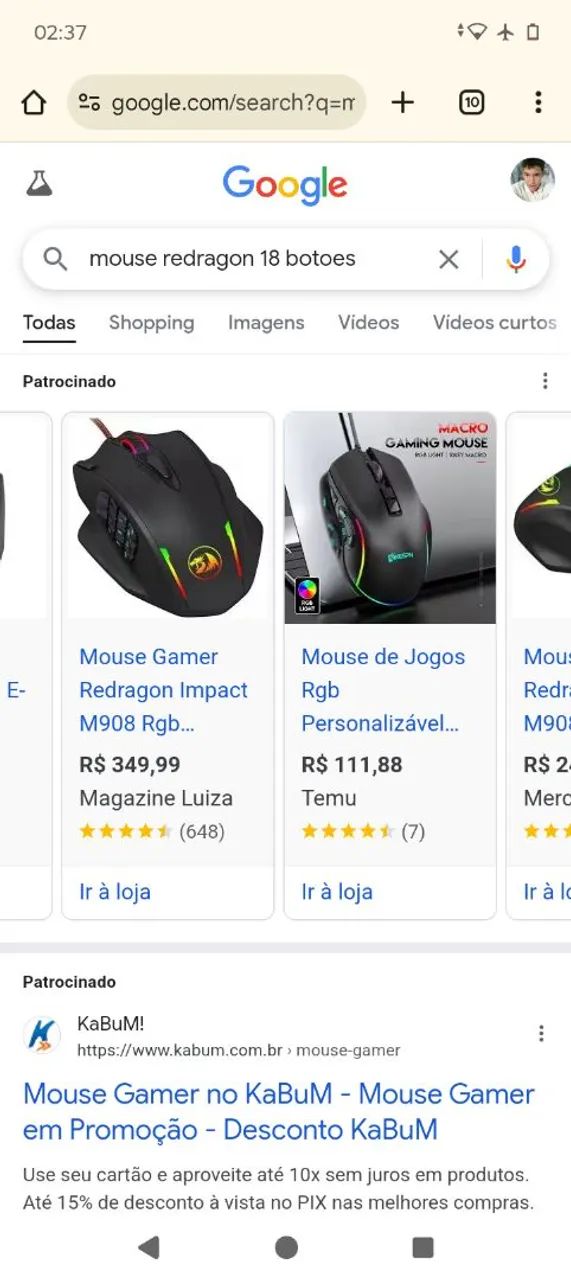Switch to the Imagens tab

pos(266,322)
